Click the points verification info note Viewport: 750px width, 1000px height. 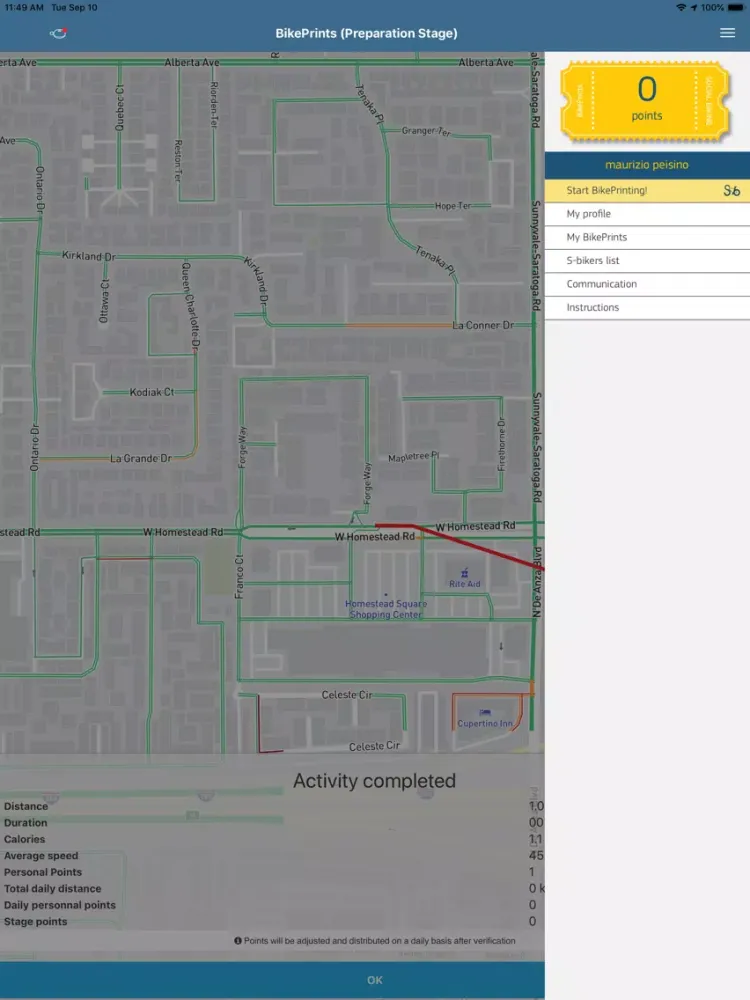(375, 941)
